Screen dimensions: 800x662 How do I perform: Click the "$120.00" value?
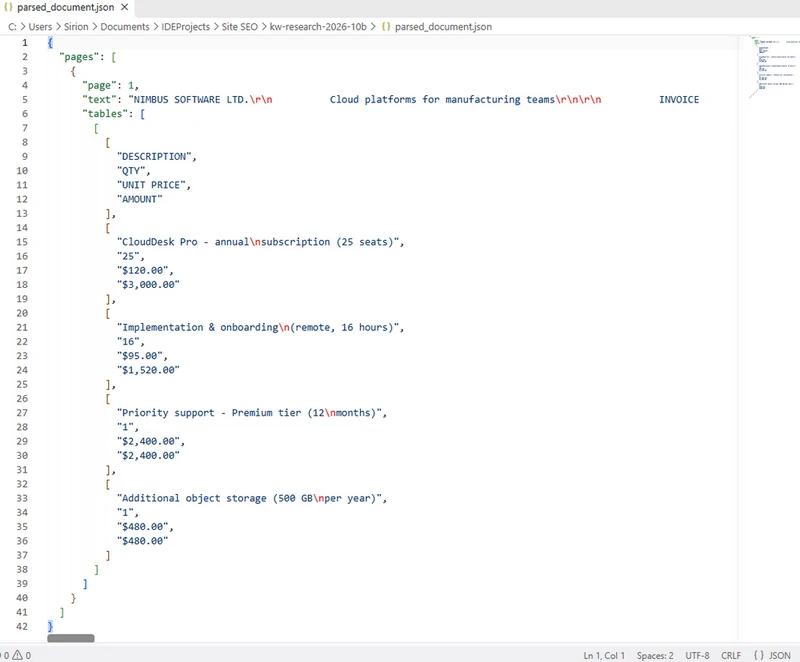(x=142, y=270)
